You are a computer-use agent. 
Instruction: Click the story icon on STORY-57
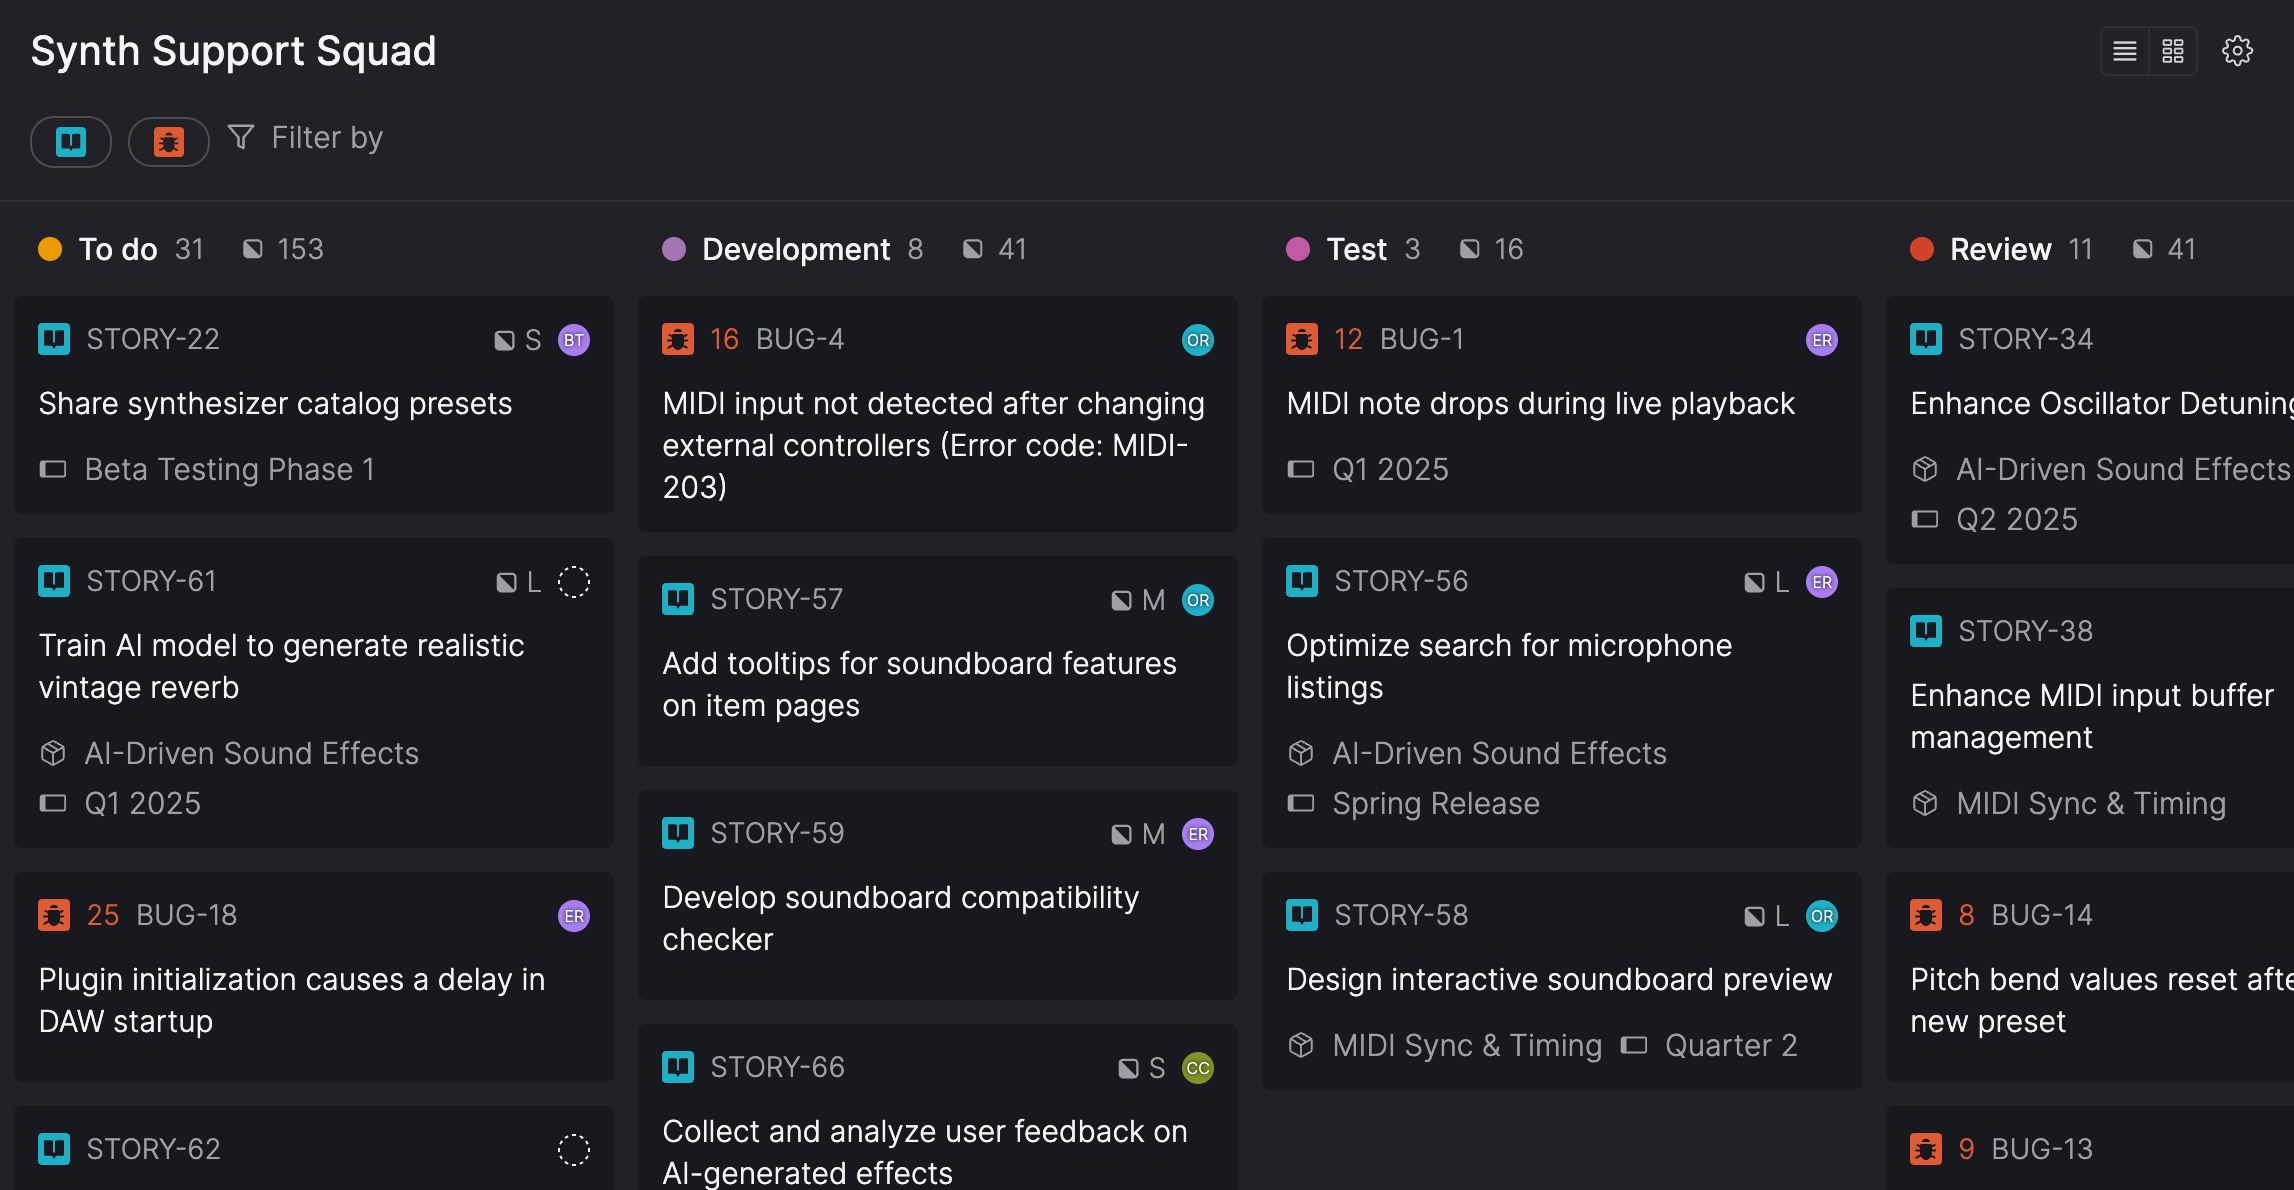click(678, 599)
